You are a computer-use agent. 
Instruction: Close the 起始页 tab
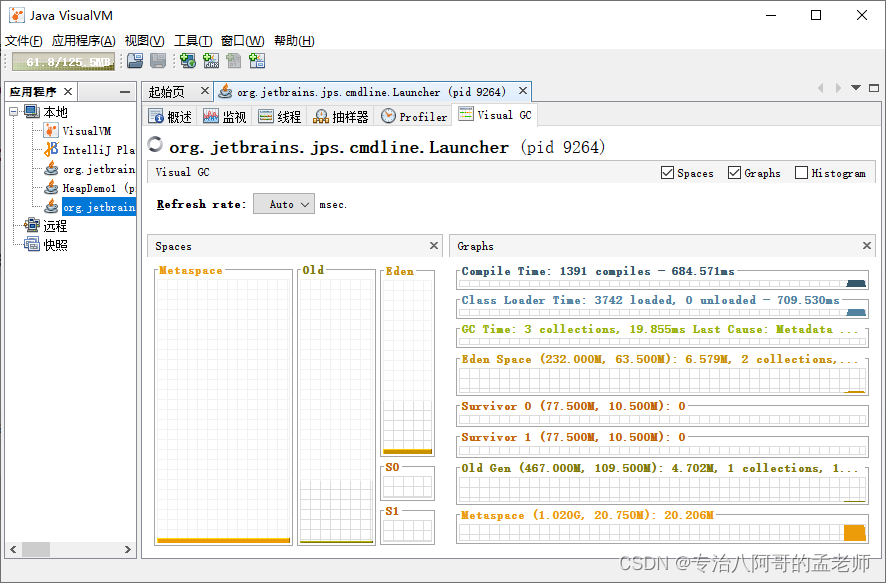click(205, 90)
